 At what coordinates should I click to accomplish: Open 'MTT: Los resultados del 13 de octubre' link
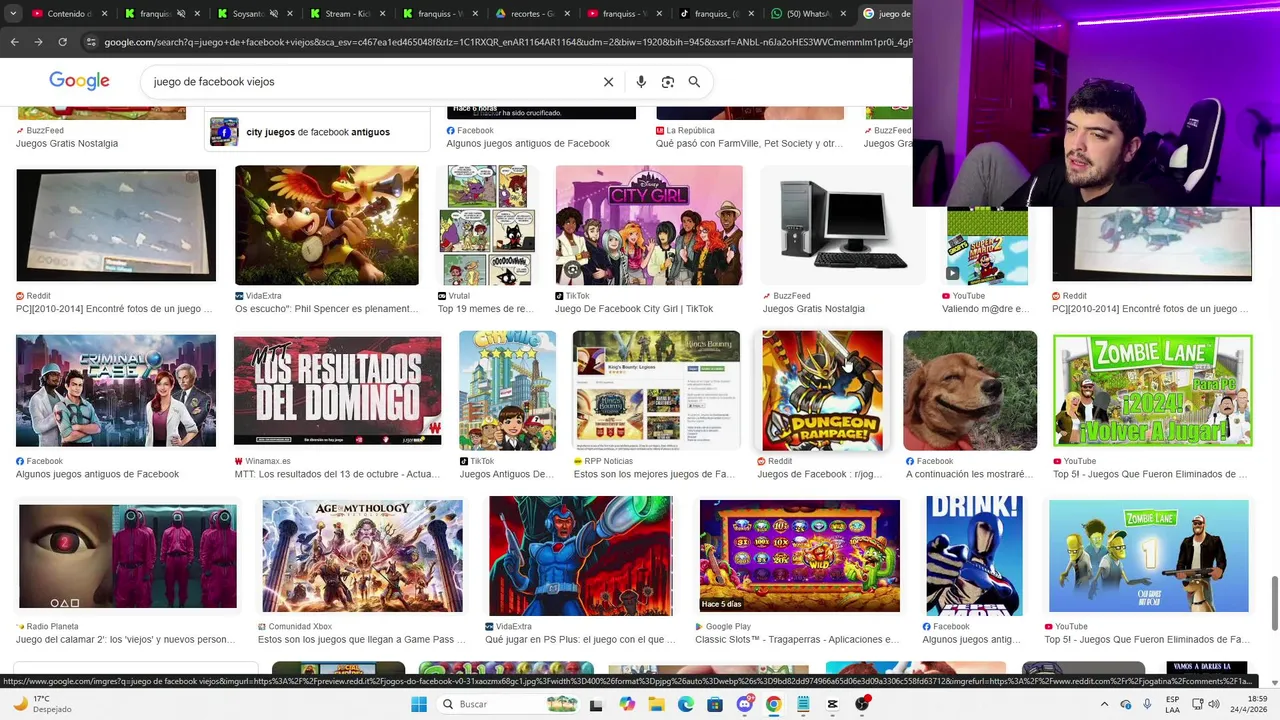337,474
